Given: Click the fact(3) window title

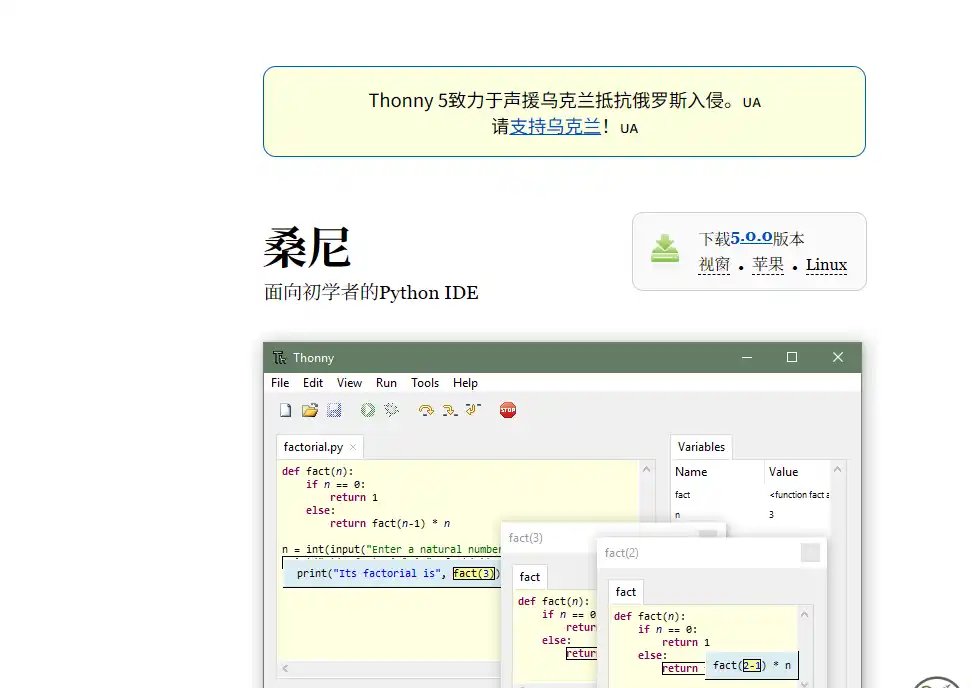Looking at the screenshot, I should [525, 538].
